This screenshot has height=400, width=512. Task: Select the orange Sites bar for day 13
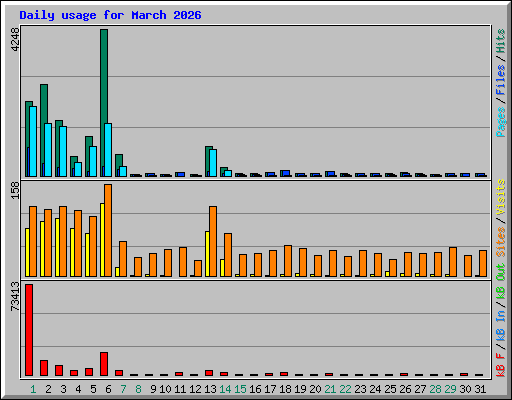pos(213,241)
